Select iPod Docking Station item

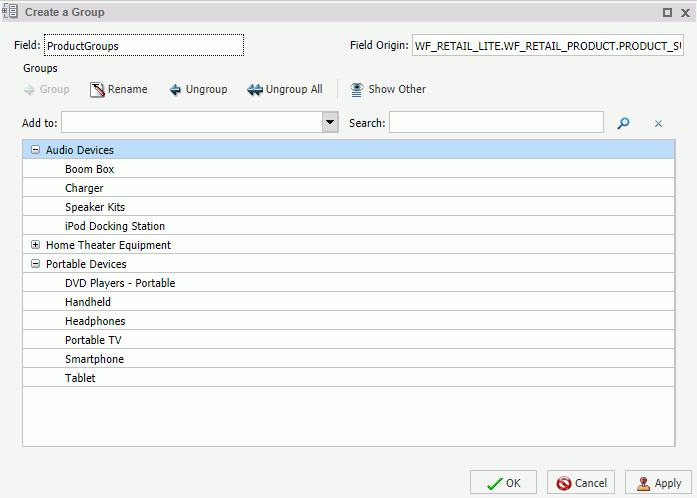point(348,226)
